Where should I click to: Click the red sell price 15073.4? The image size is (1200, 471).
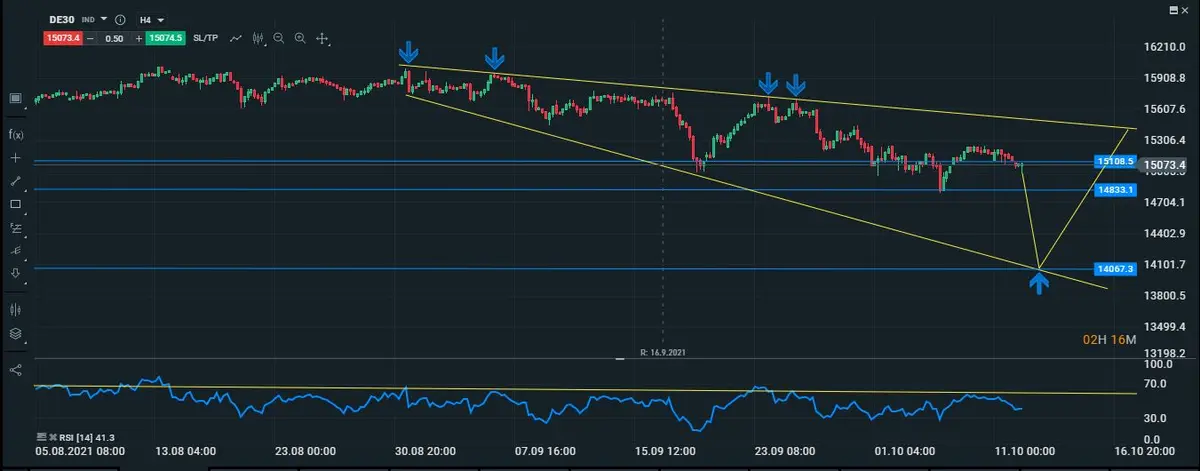(62, 38)
